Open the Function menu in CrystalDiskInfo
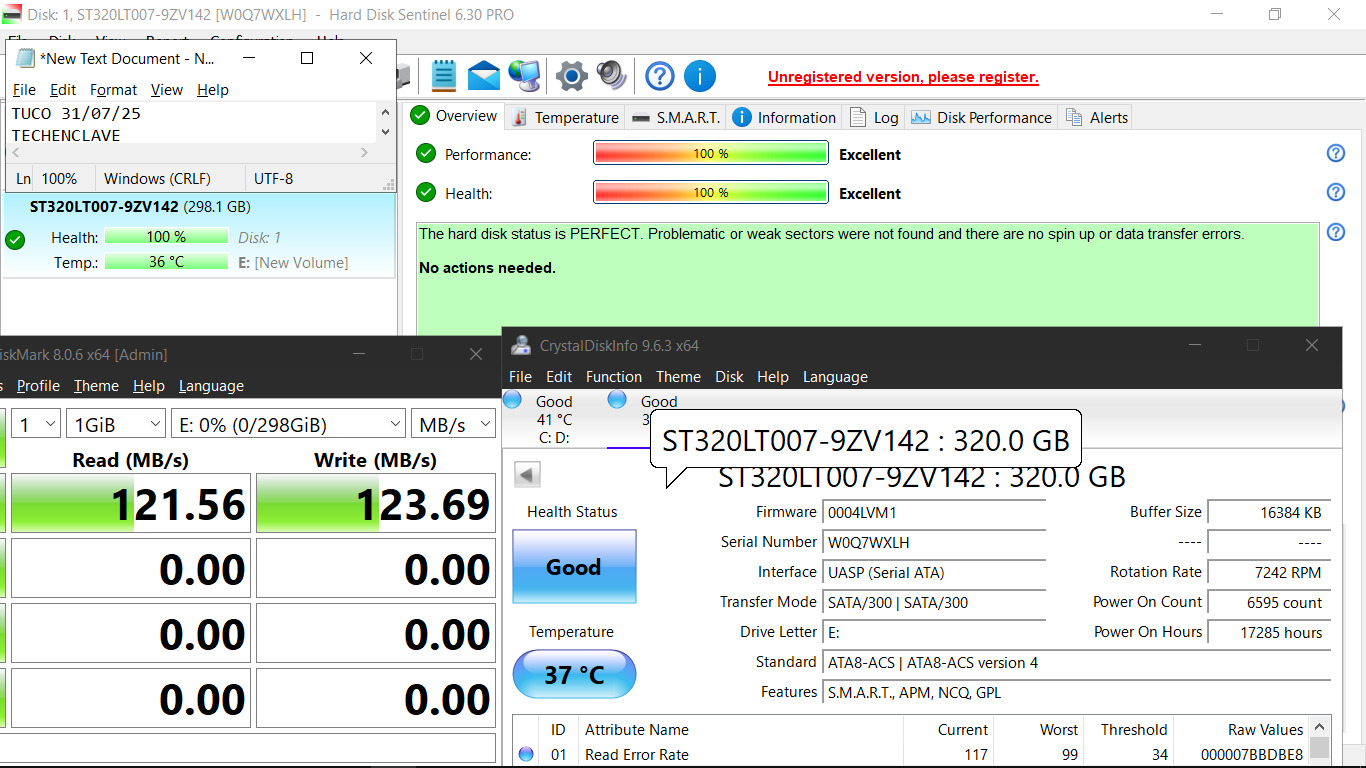Viewport: 1366px width, 768px height. 614,376
